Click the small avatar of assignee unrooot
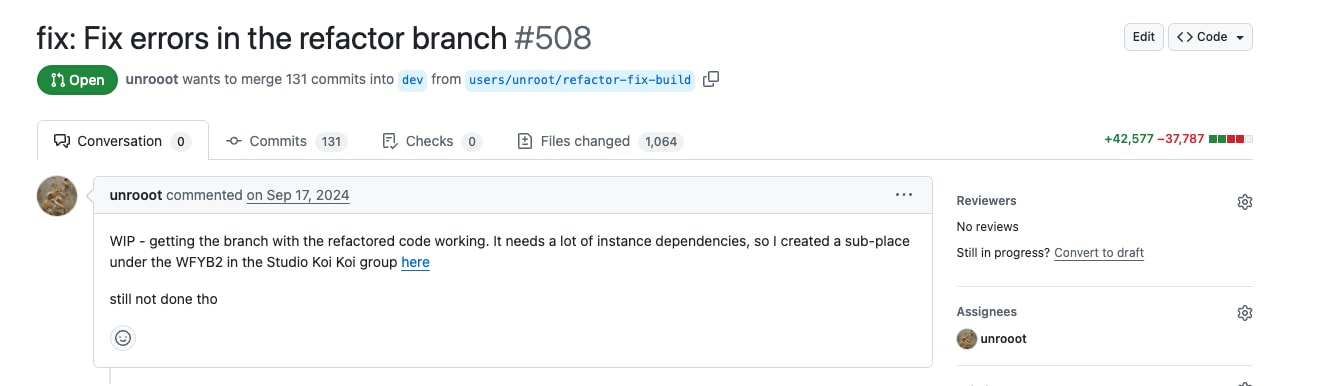 pos(967,339)
